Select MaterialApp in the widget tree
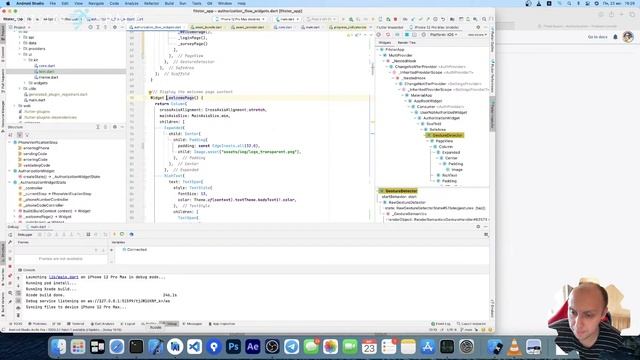 [x=421, y=95]
